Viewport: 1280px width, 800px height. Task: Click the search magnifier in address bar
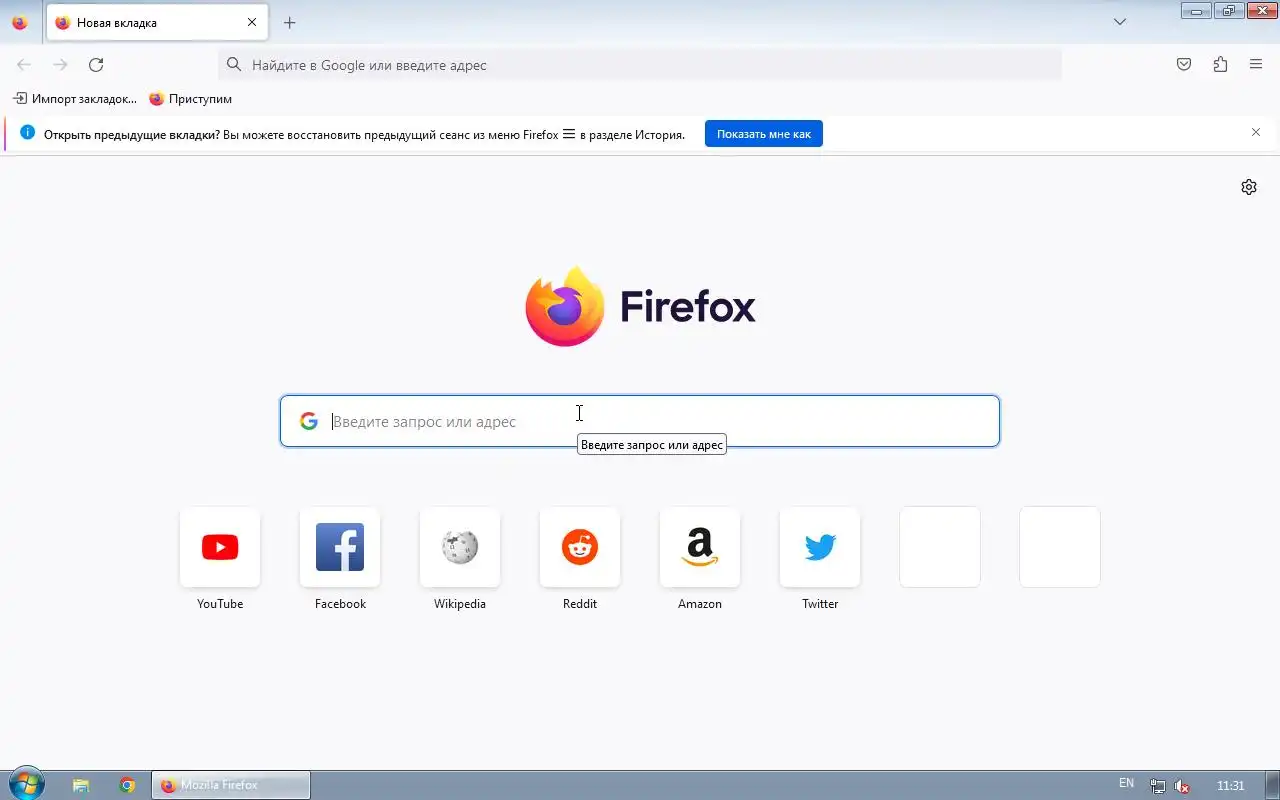point(234,65)
